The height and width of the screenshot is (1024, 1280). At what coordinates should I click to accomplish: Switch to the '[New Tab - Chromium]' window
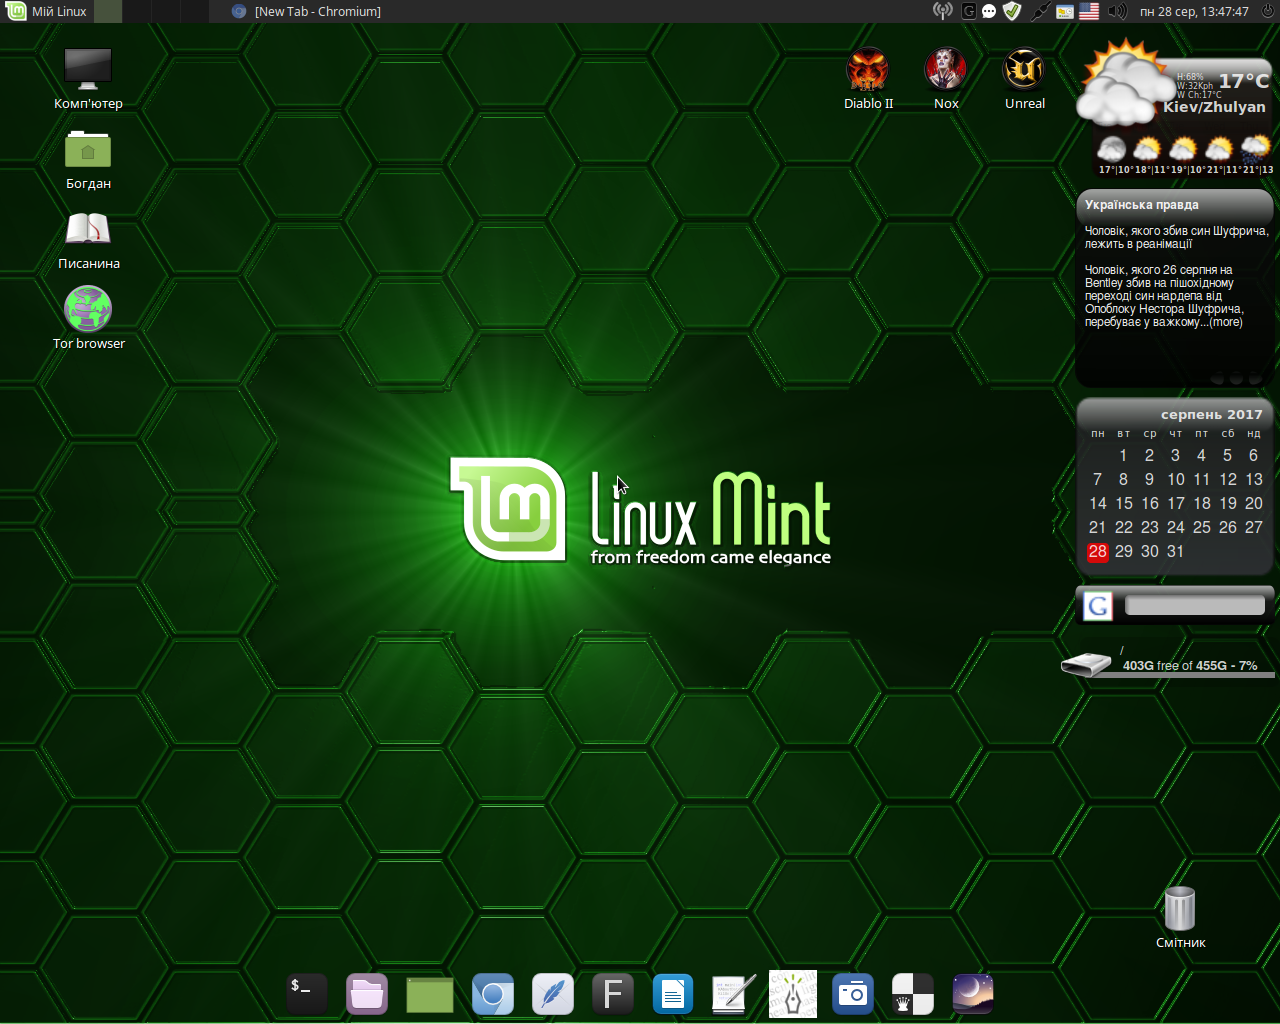pyautogui.click(x=306, y=11)
